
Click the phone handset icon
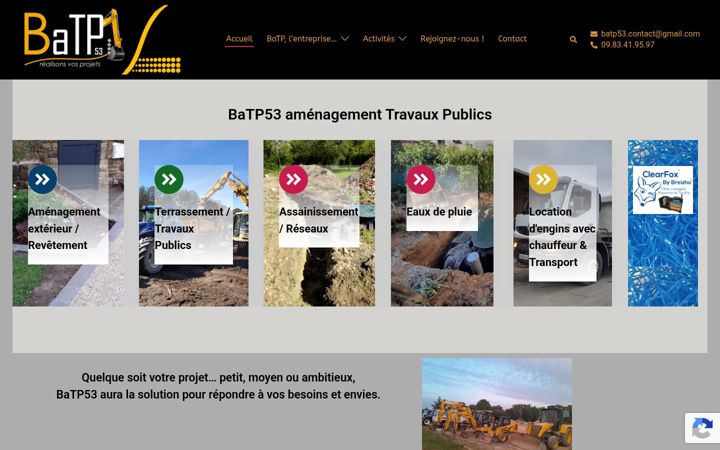[594, 45]
